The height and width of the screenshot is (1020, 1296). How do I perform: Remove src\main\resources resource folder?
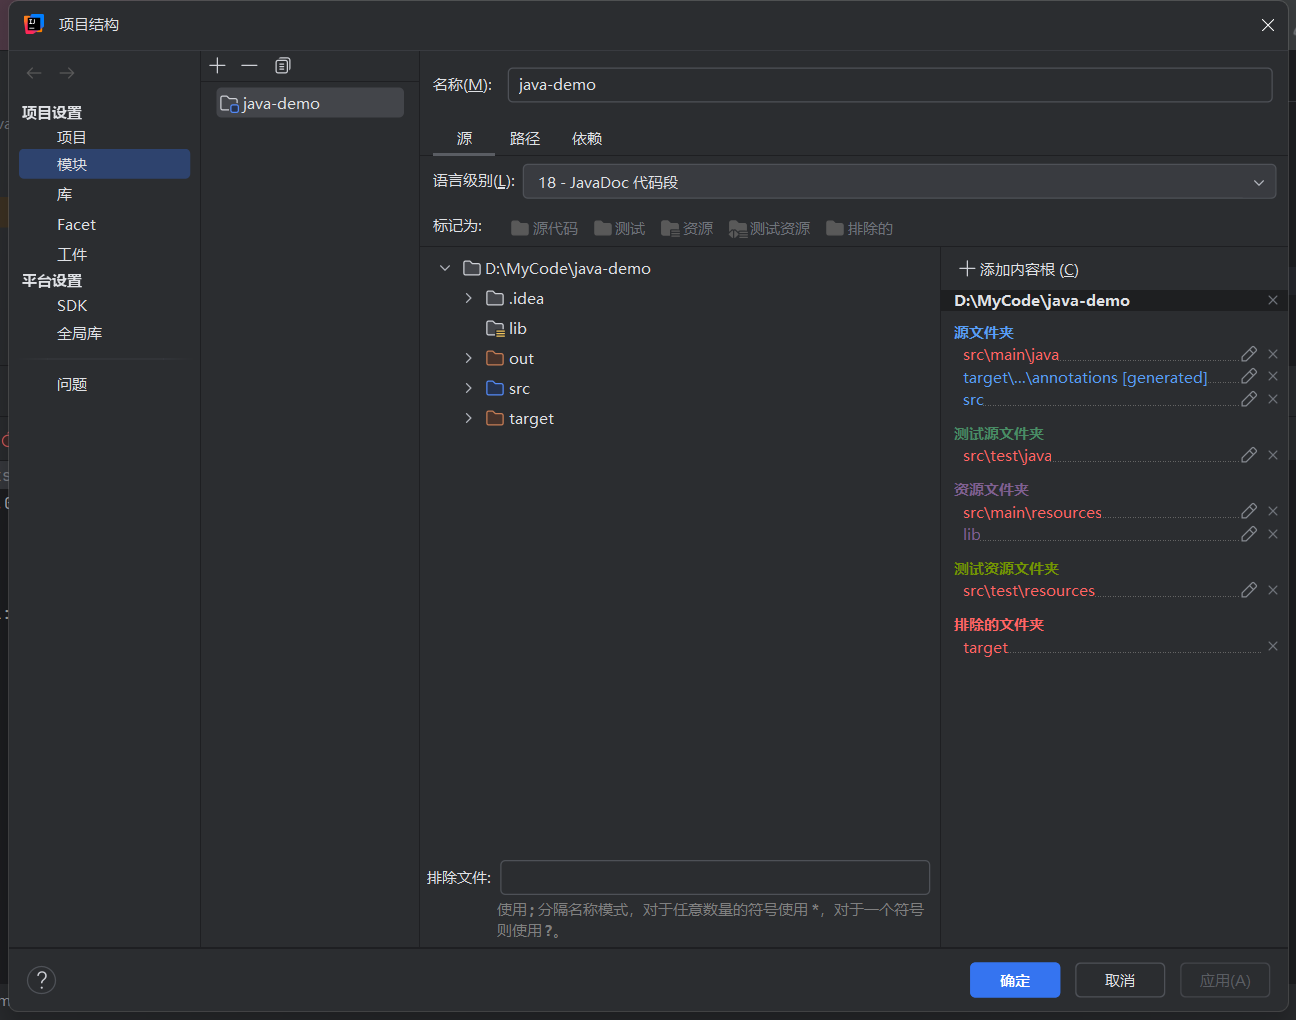(1273, 511)
